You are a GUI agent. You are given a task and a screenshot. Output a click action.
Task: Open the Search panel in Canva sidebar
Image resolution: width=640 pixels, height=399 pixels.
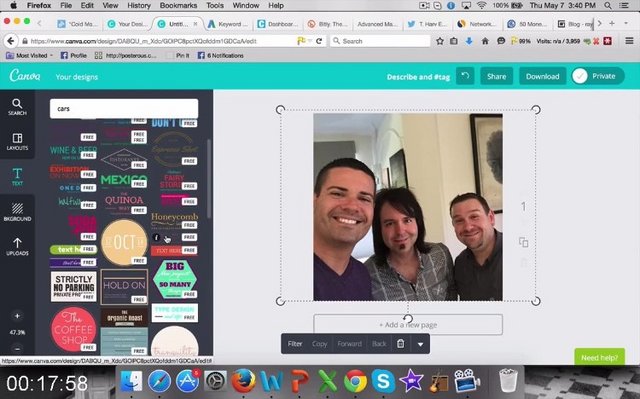click(x=17, y=107)
